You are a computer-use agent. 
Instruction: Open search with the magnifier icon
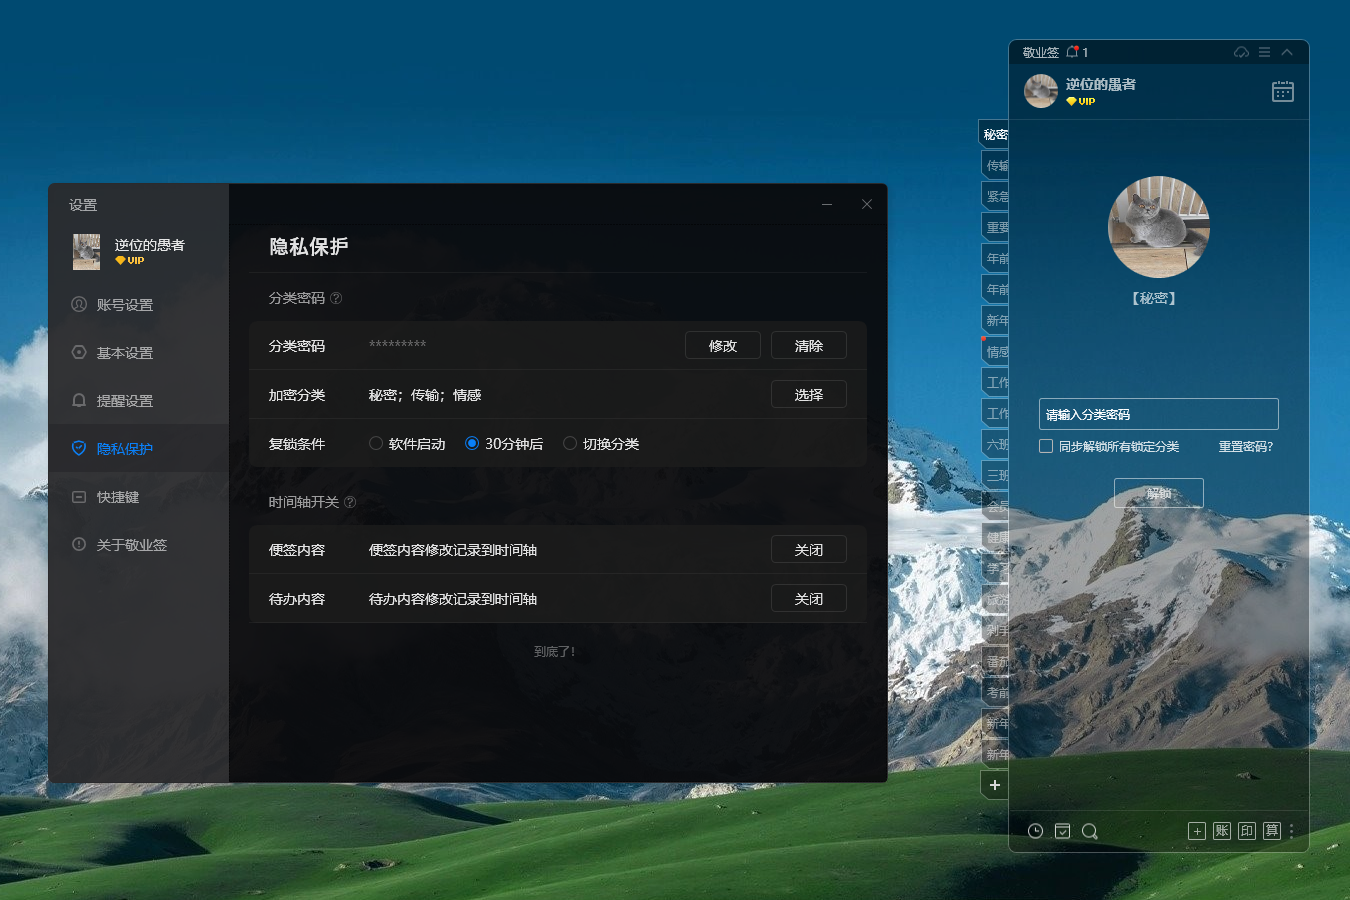click(1090, 831)
